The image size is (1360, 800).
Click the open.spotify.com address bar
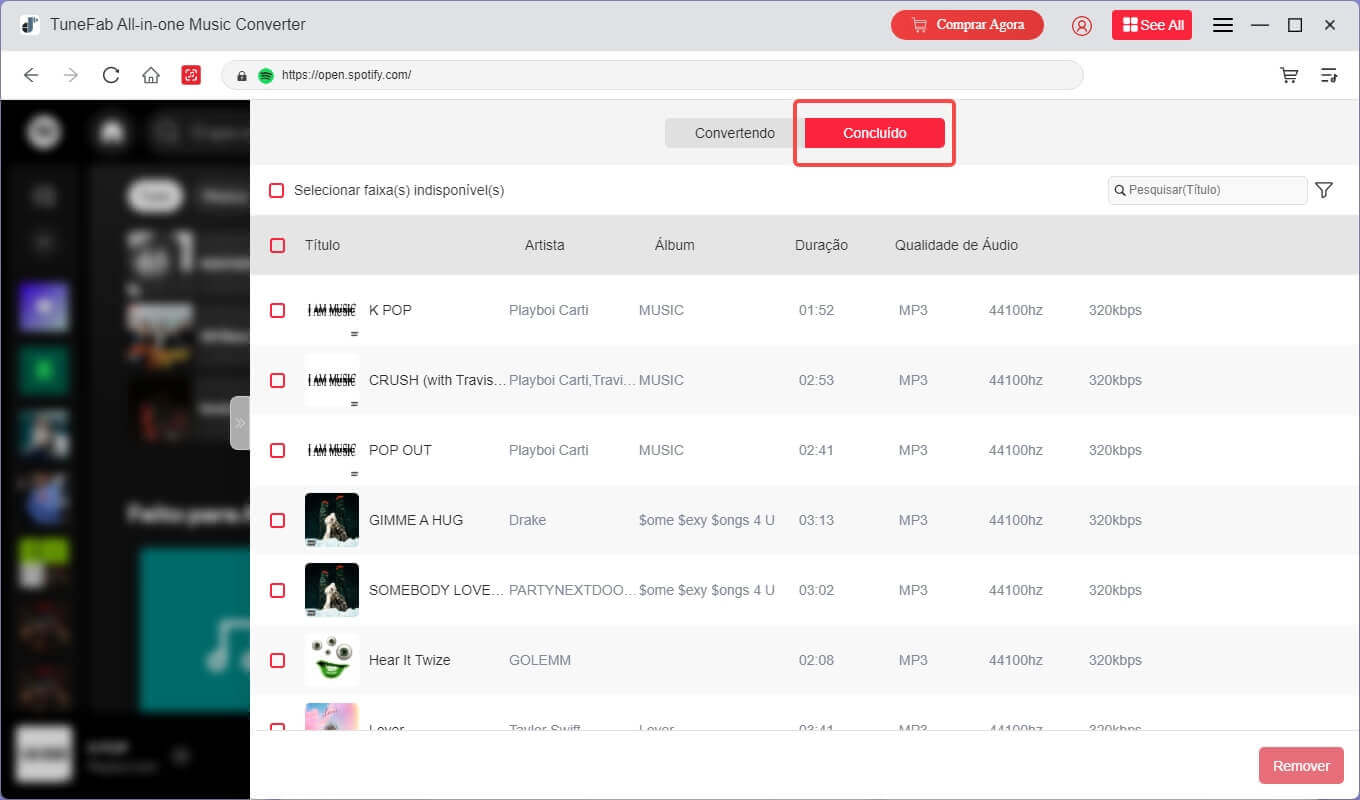pos(652,75)
